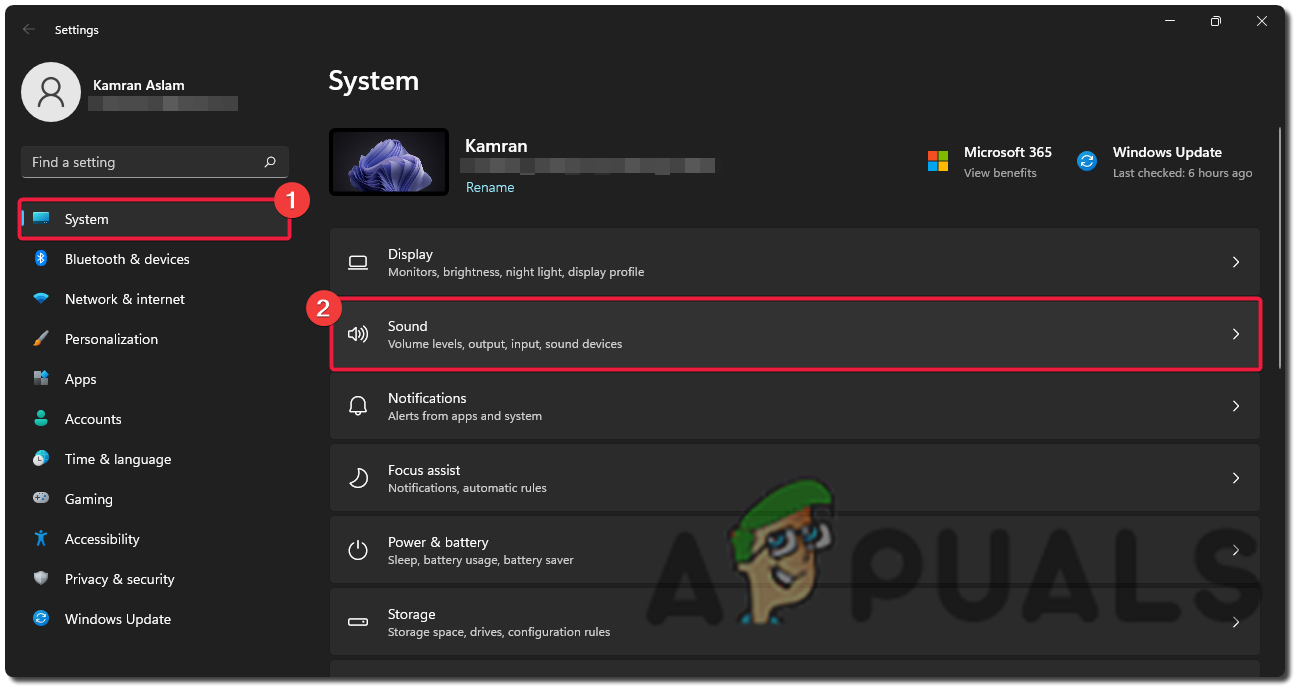Image resolution: width=1295 pixels, height=687 pixels.
Task: Select System in the sidebar
Action: tap(87, 219)
